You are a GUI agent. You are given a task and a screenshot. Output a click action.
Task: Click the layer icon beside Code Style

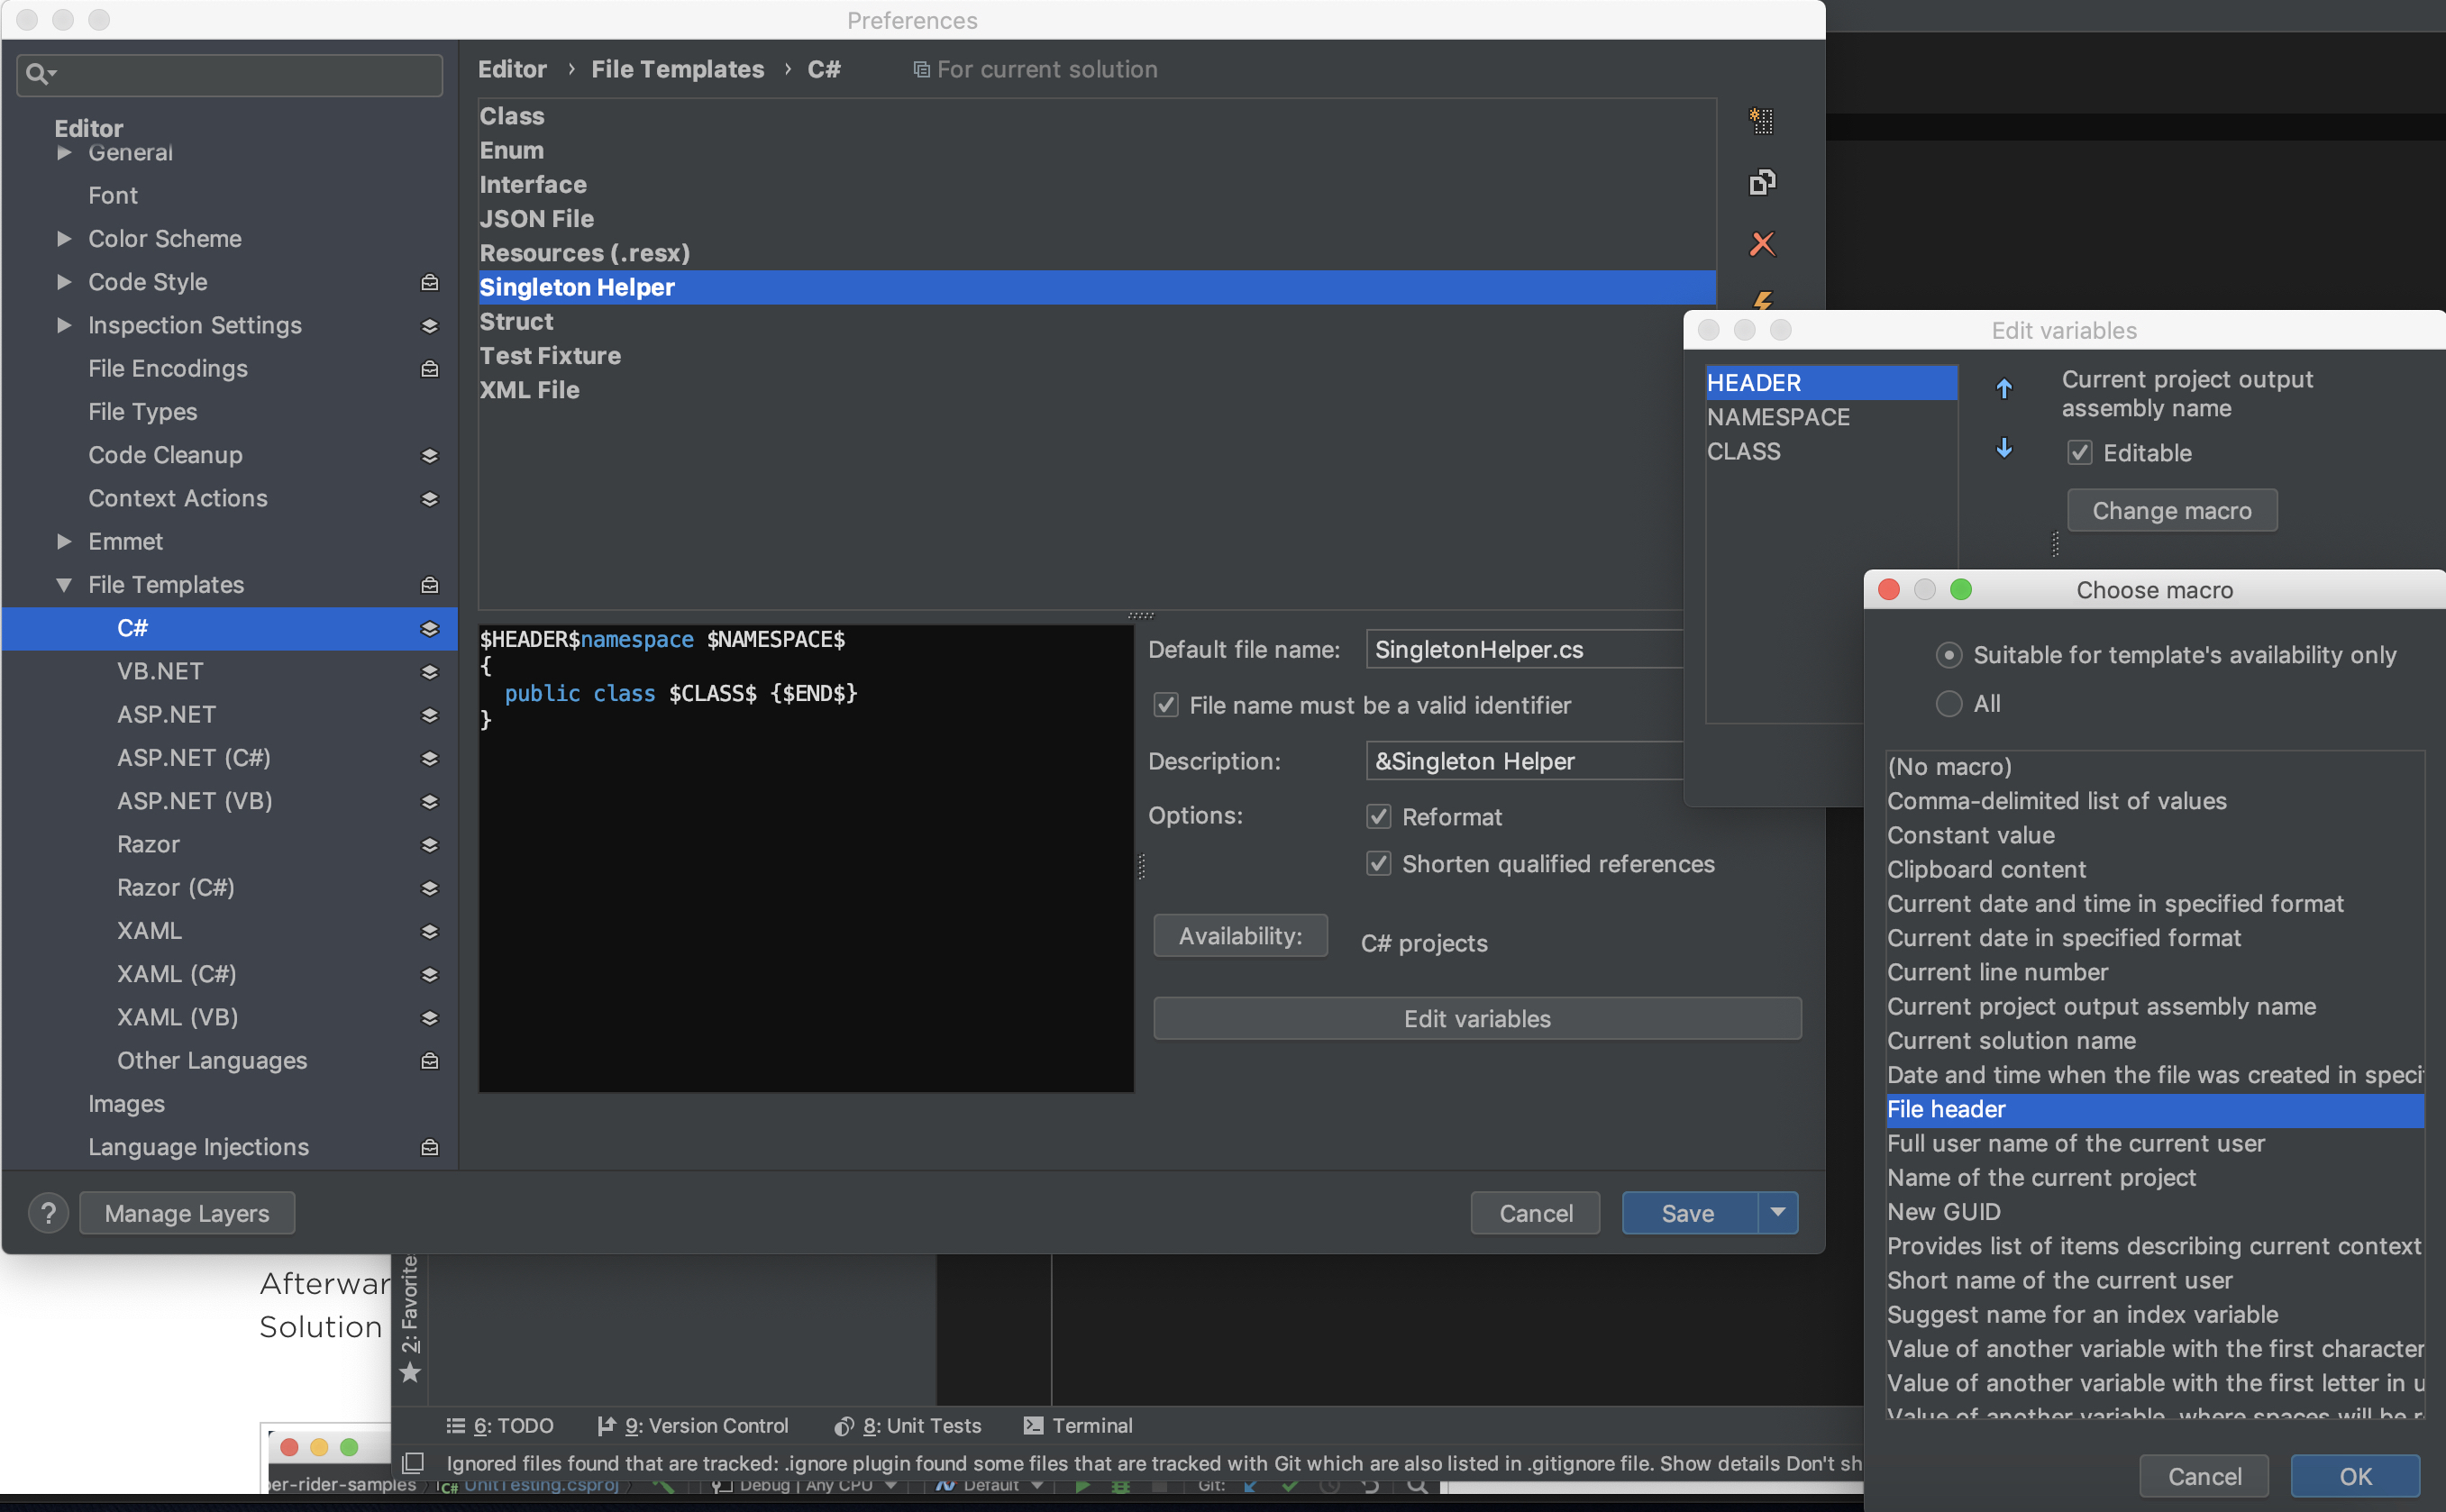[430, 283]
